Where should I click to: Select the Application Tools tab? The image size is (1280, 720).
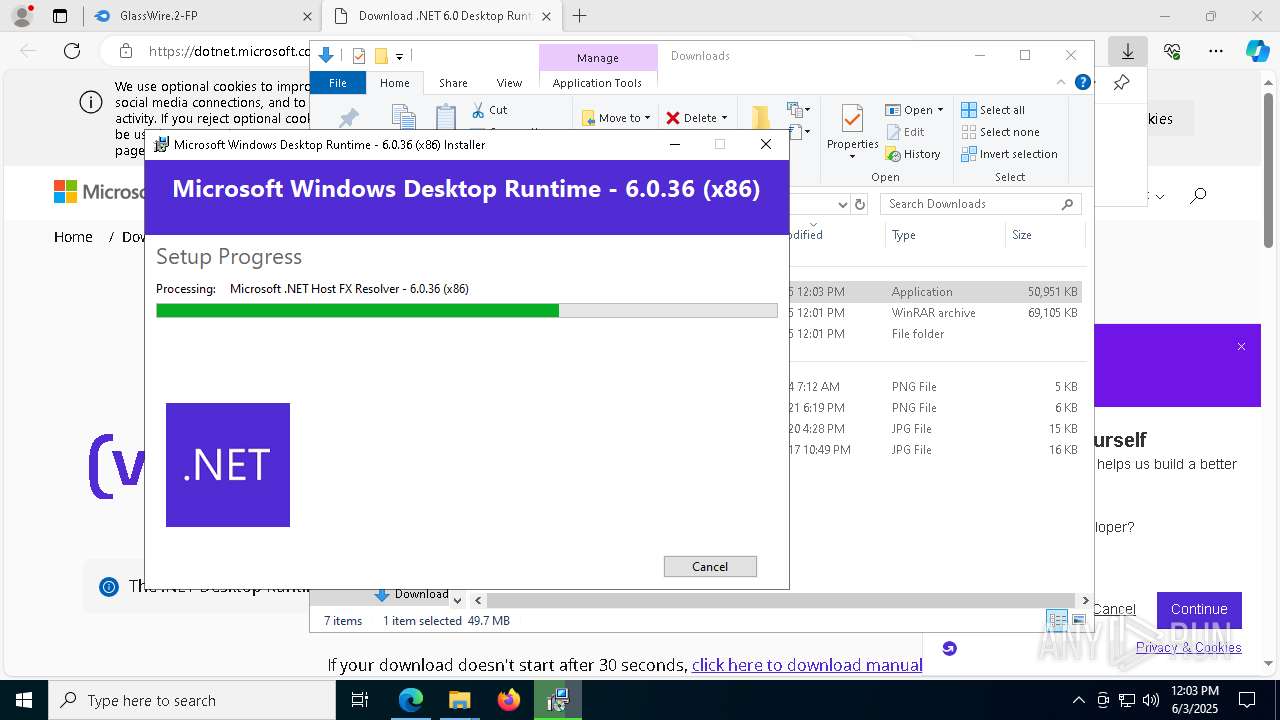pyautogui.click(x=597, y=83)
